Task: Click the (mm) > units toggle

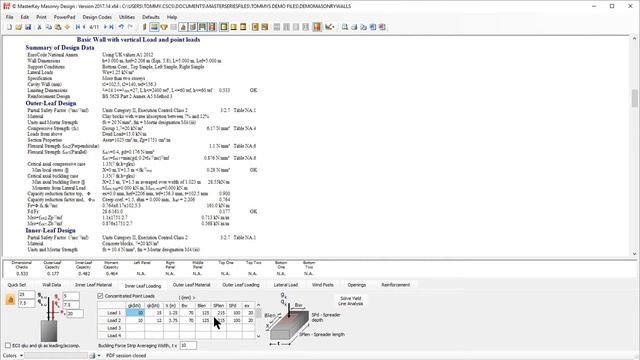Action: (x=187, y=298)
